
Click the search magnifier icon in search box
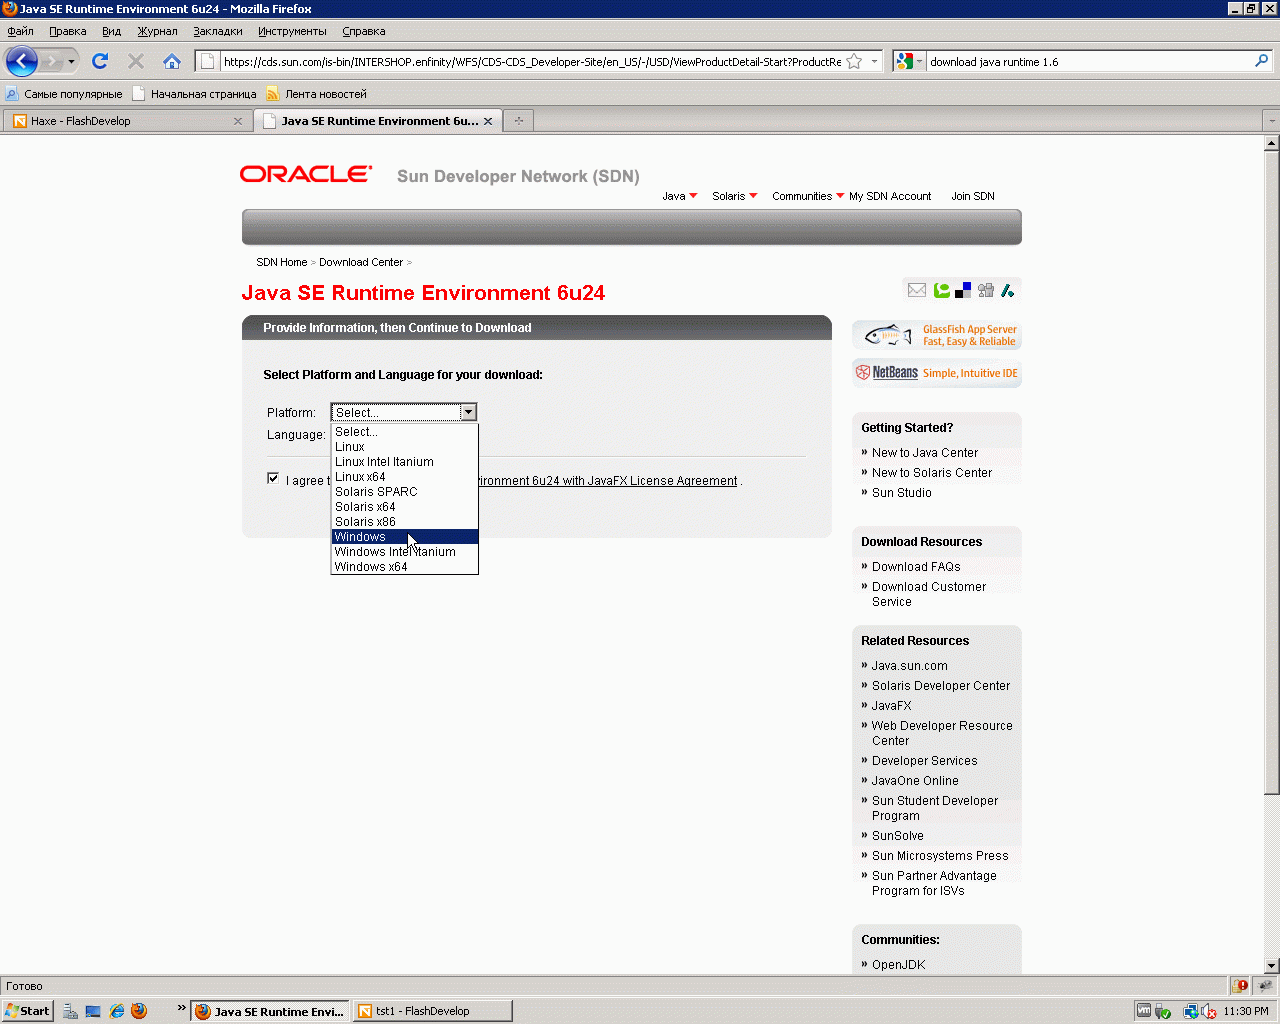pyautogui.click(x=1262, y=62)
